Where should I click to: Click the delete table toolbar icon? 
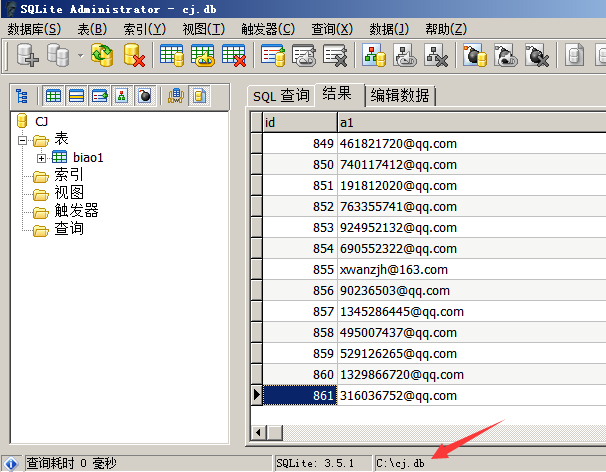(x=235, y=56)
